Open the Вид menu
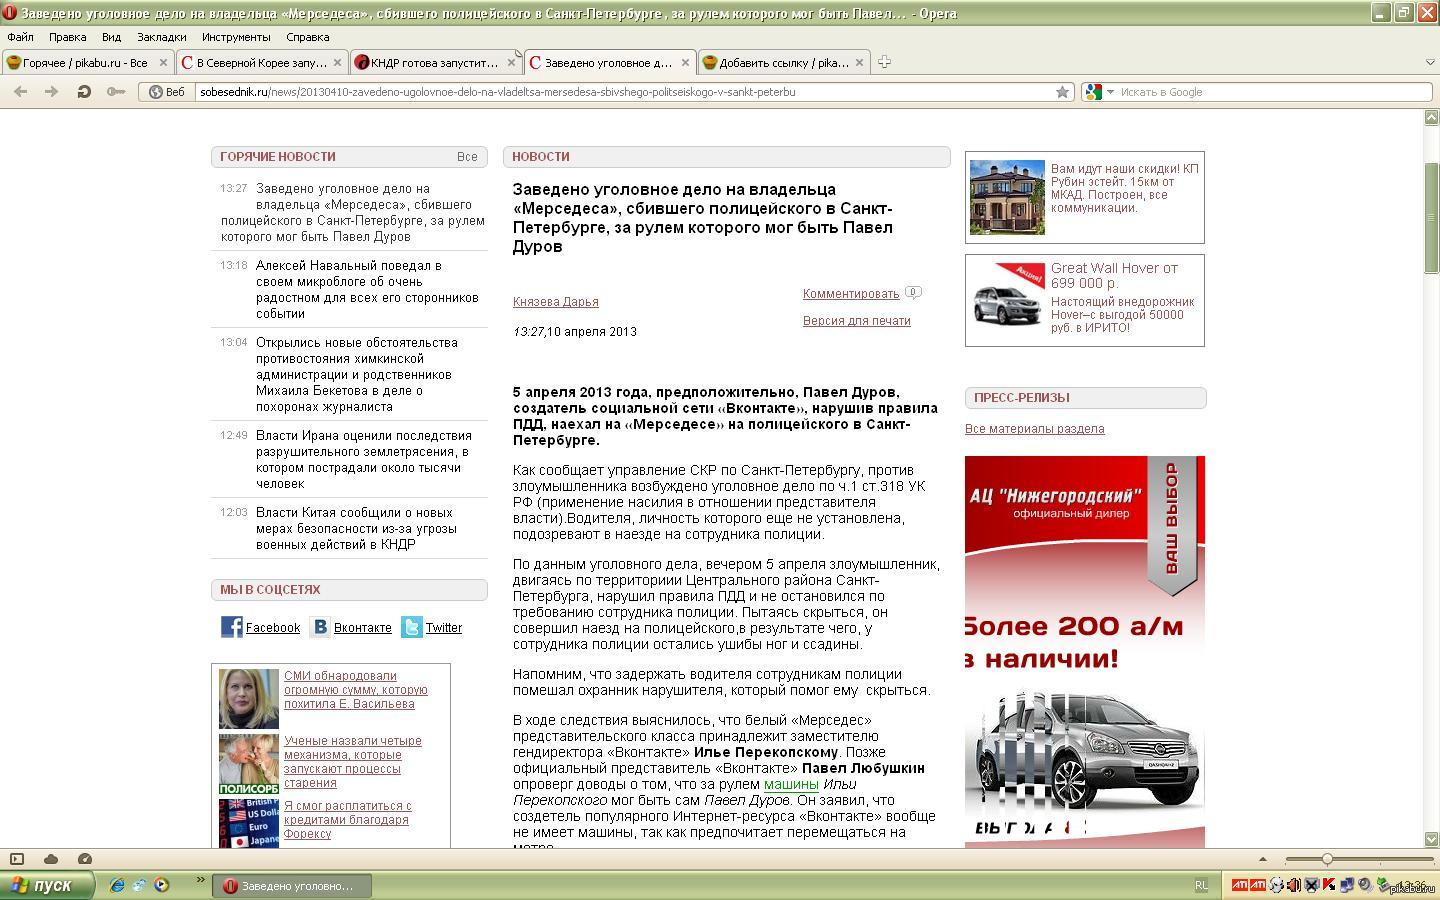Screen dimensions: 1440x900 click(111, 37)
